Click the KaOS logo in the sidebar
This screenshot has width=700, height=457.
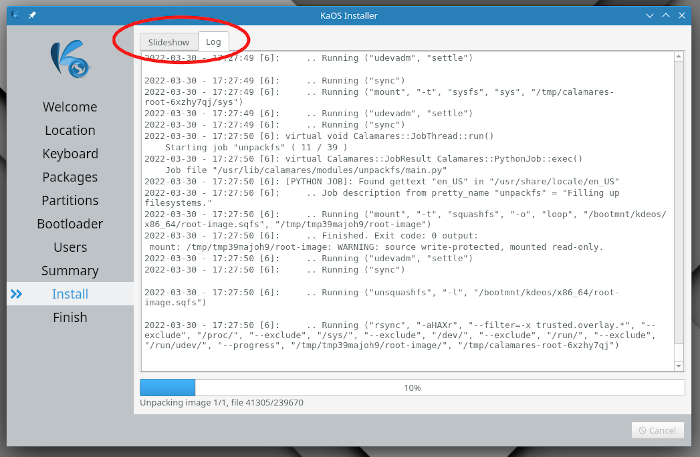[70, 59]
